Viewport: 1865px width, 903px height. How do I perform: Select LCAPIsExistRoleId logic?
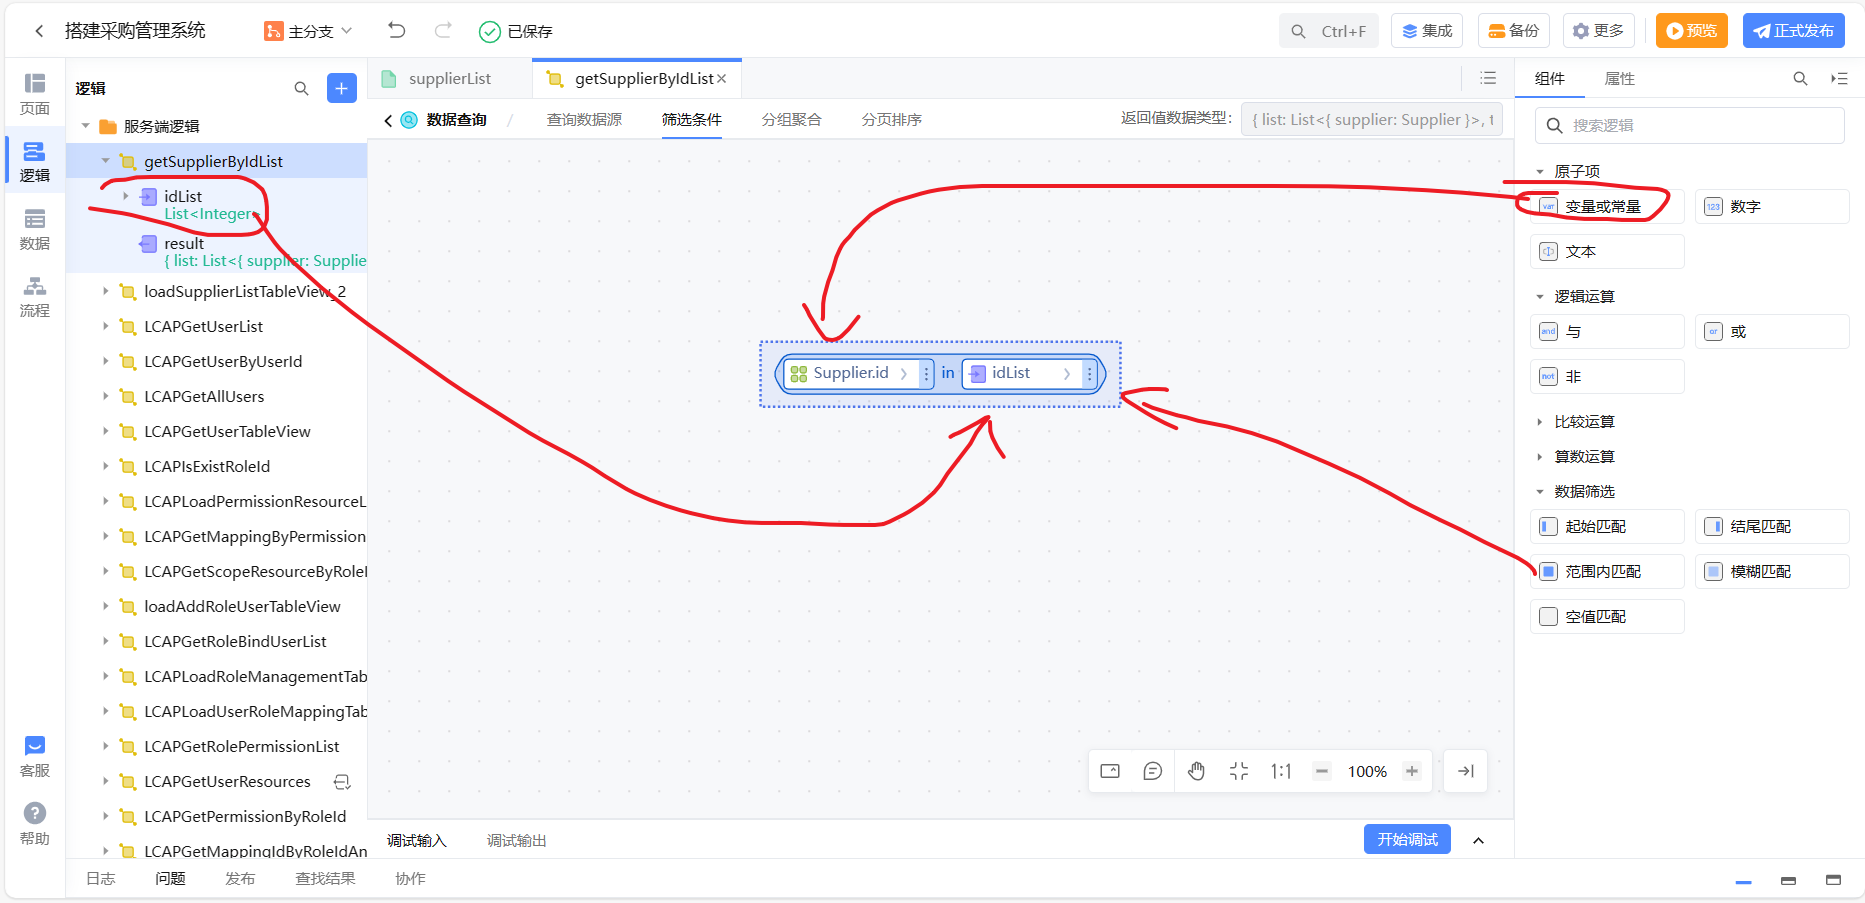click(x=207, y=466)
